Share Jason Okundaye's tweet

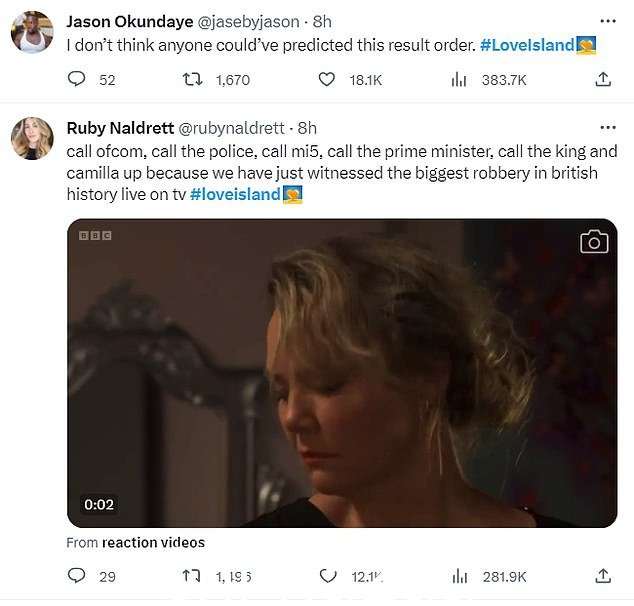pyautogui.click(x=602, y=79)
